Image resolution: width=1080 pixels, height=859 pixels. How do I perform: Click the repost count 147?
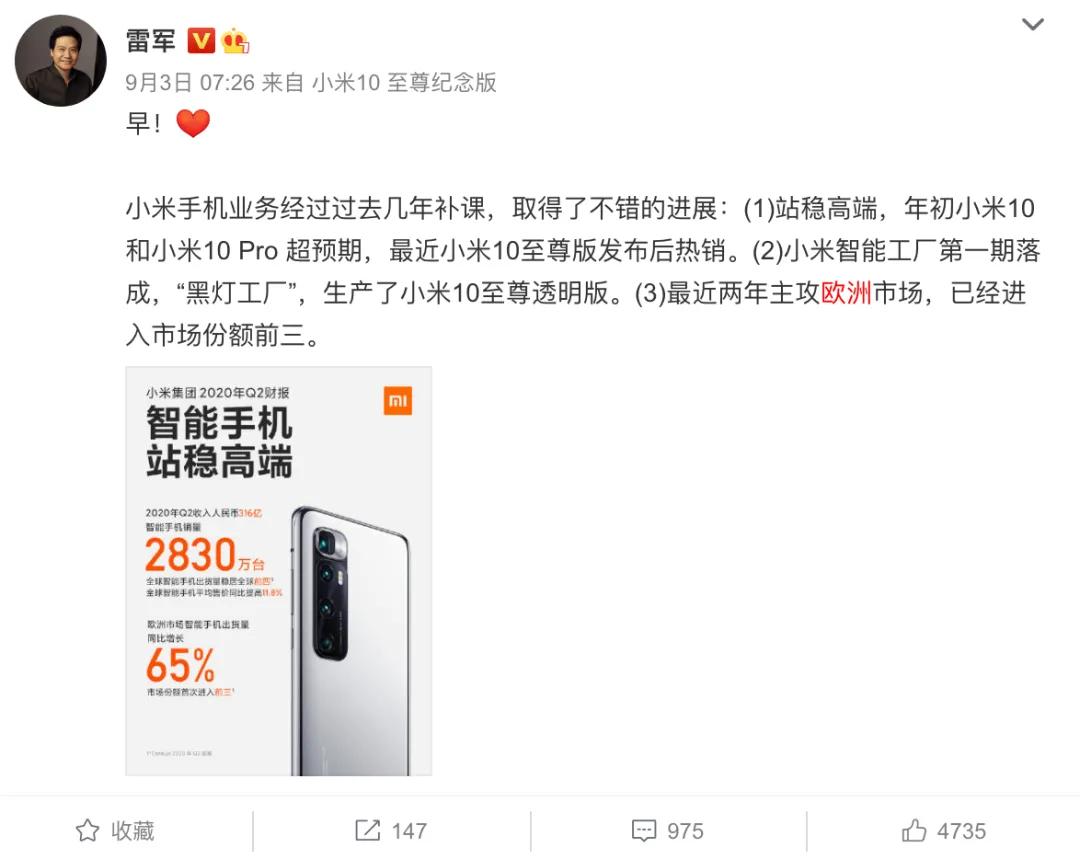click(409, 831)
